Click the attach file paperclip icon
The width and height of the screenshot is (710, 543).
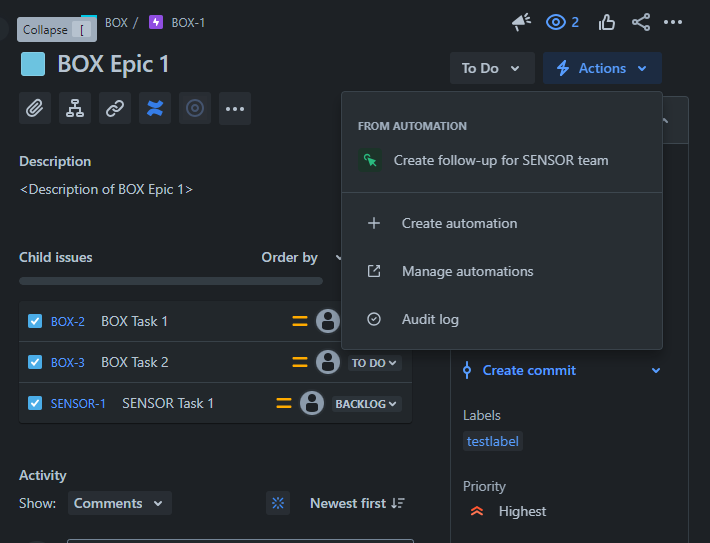[x=35, y=108]
